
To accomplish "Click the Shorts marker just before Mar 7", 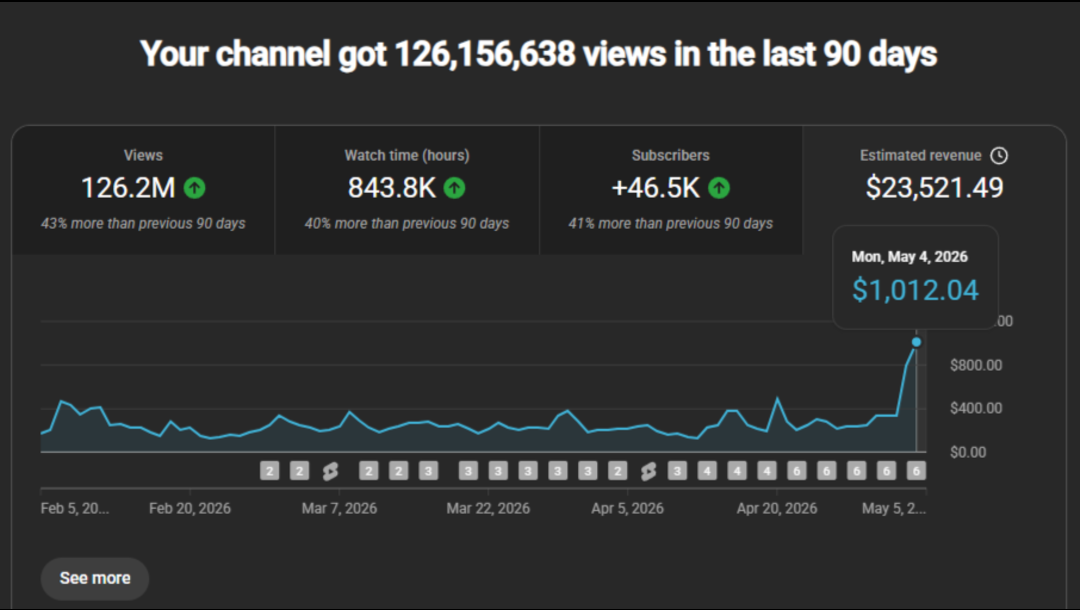I will tap(331, 471).
